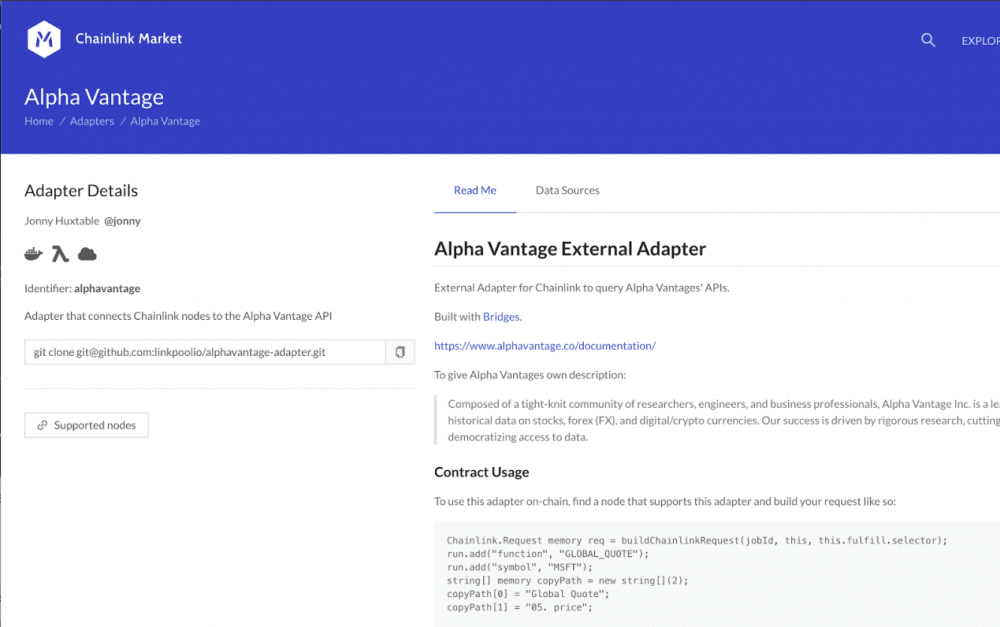Click inside the git clone text field
Viewport: 1000px width, 627px height.
pyautogui.click(x=205, y=352)
